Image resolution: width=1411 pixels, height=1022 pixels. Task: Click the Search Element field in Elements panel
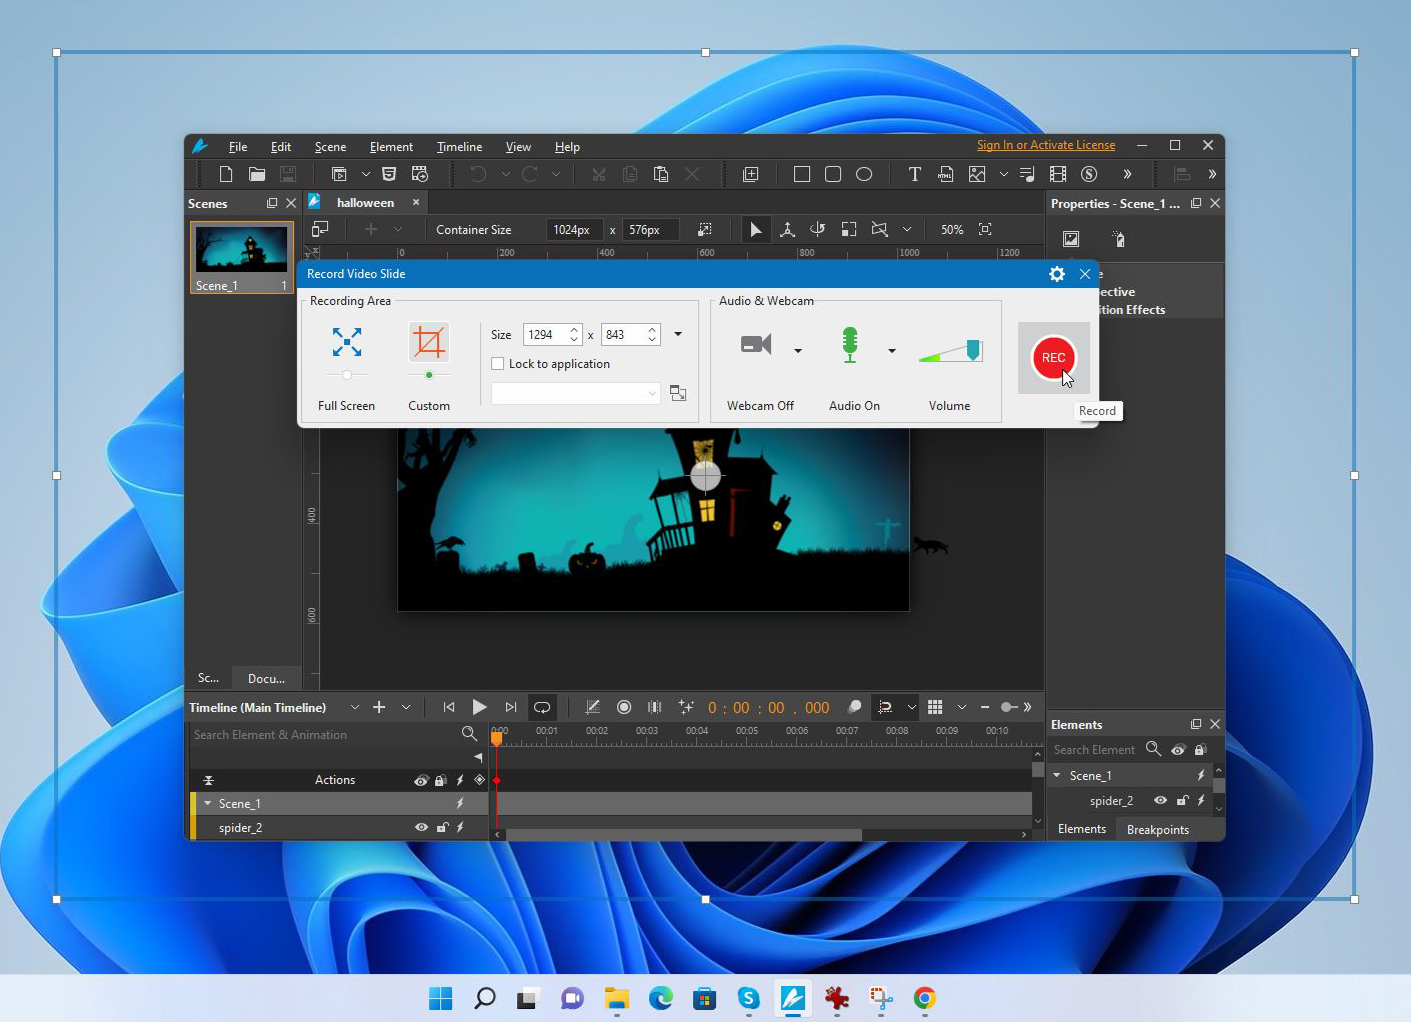[1094, 750]
